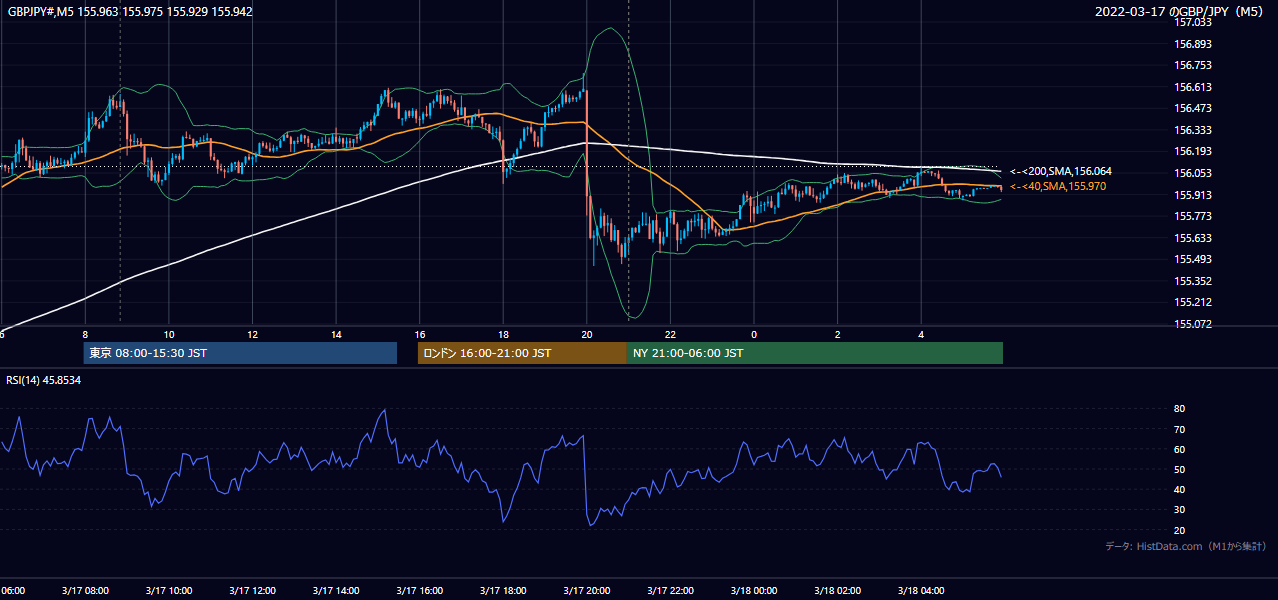Click the RSI scale value 40
Image resolution: width=1278 pixels, height=600 pixels.
click(x=1180, y=489)
